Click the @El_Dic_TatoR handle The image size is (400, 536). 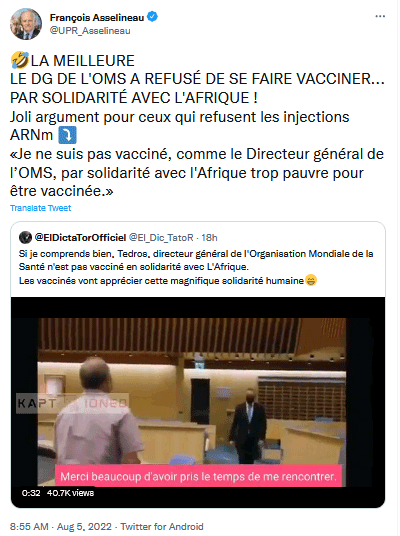161,237
